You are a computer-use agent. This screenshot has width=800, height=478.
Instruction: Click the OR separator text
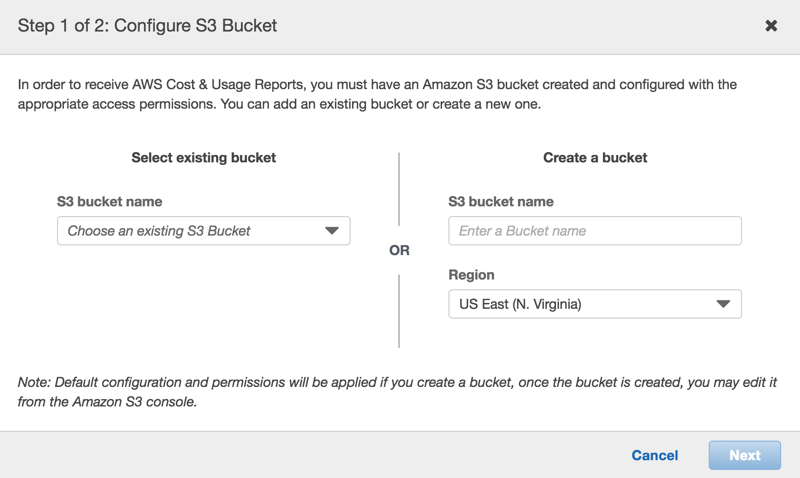coord(399,251)
